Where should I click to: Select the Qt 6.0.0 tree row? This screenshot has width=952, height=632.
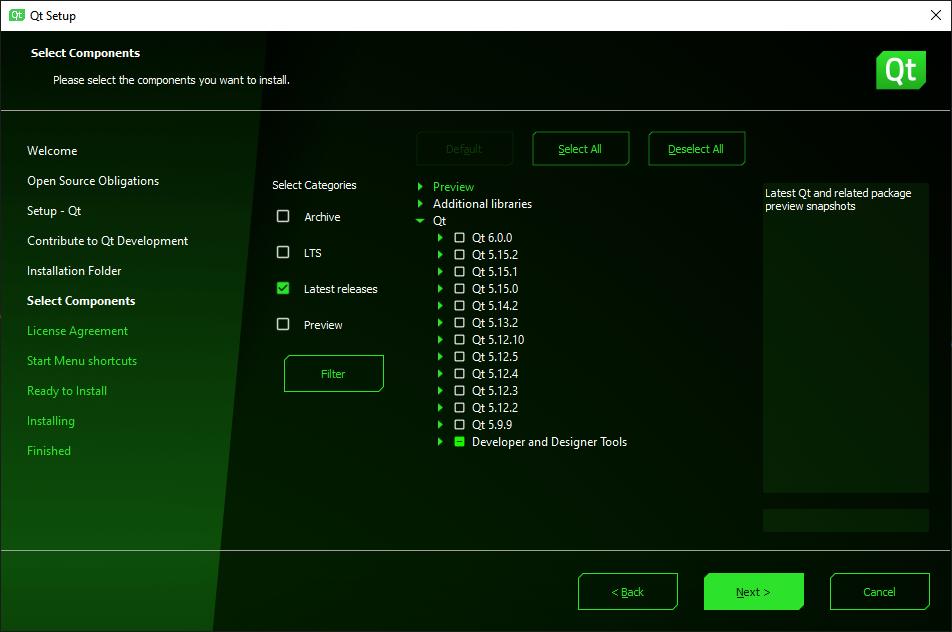[492, 237]
